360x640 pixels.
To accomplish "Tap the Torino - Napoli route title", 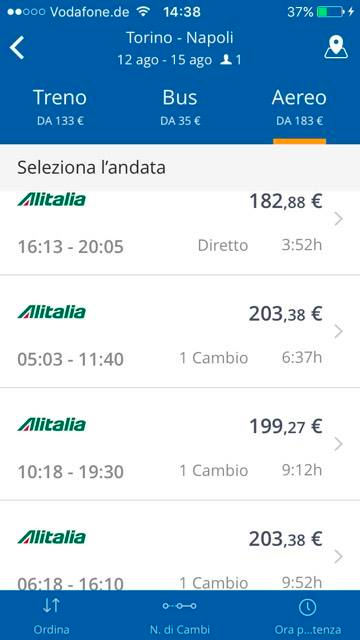I will pyautogui.click(x=180, y=38).
